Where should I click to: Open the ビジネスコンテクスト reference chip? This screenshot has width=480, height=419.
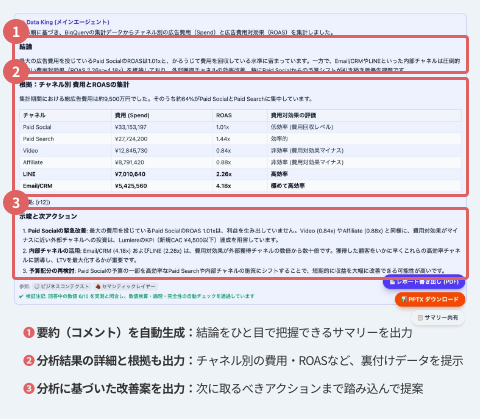click(x=62, y=286)
